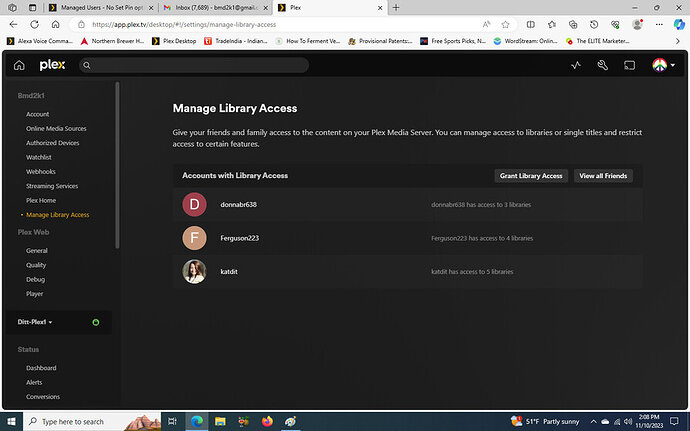Toggle Edge split screen icon
Image resolution: width=690 pixels, height=431 pixels.
531,25
